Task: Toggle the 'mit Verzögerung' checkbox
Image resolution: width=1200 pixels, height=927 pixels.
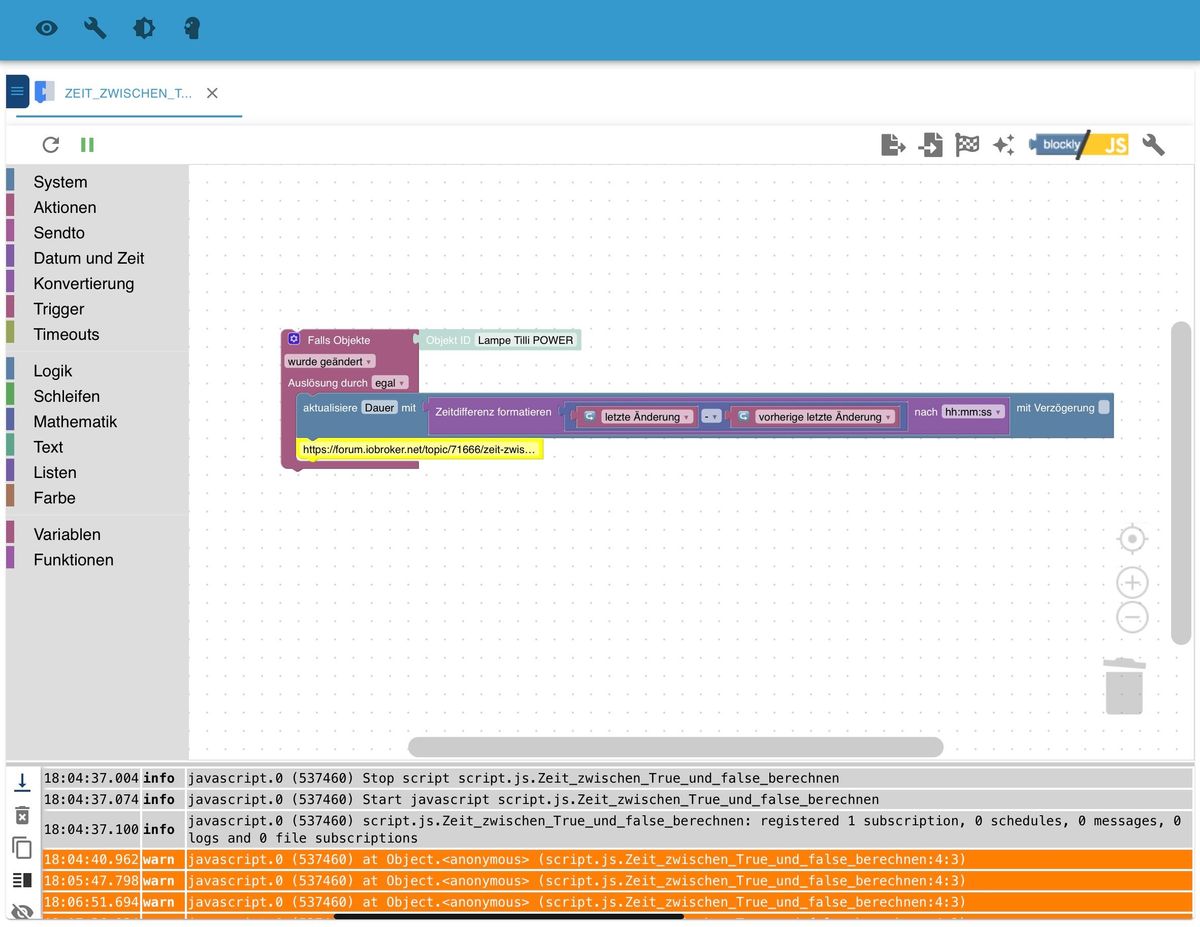Action: point(1103,407)
